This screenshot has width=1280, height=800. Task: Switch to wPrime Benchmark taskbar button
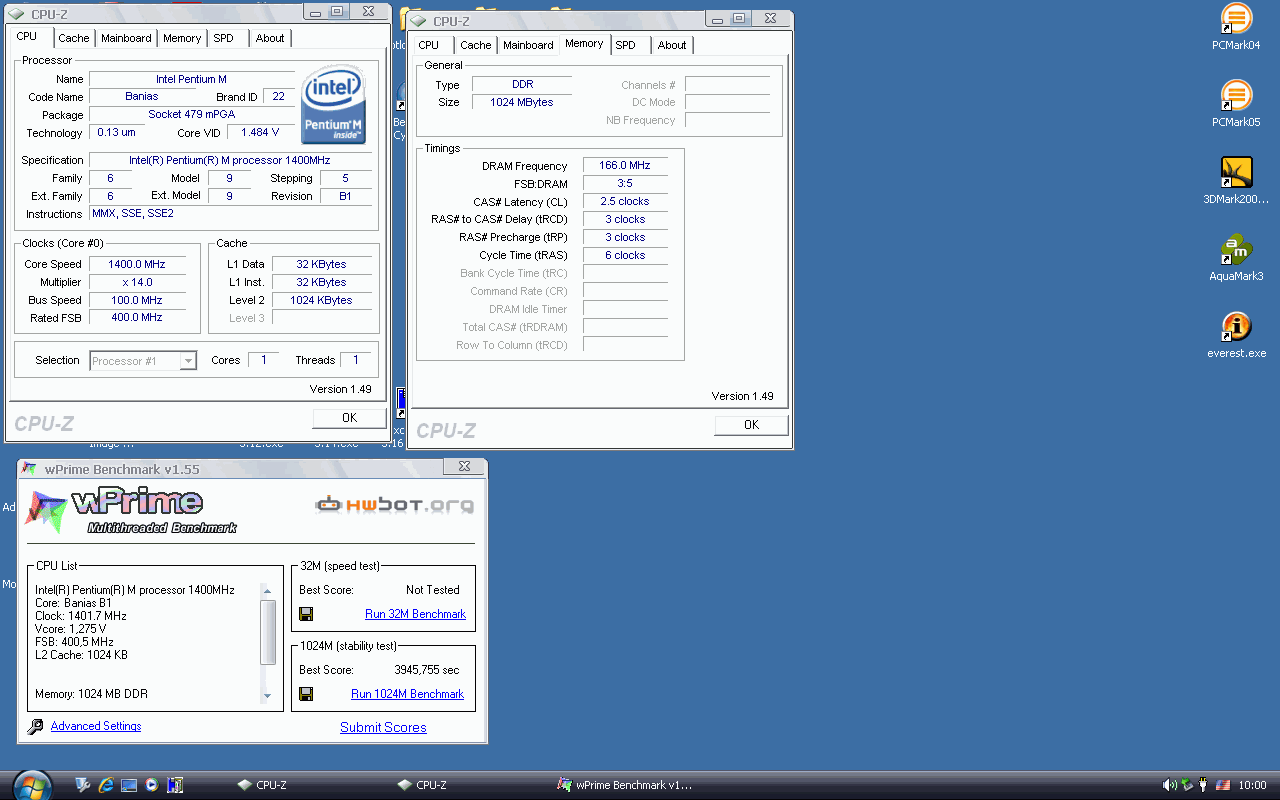coord(626,785)
